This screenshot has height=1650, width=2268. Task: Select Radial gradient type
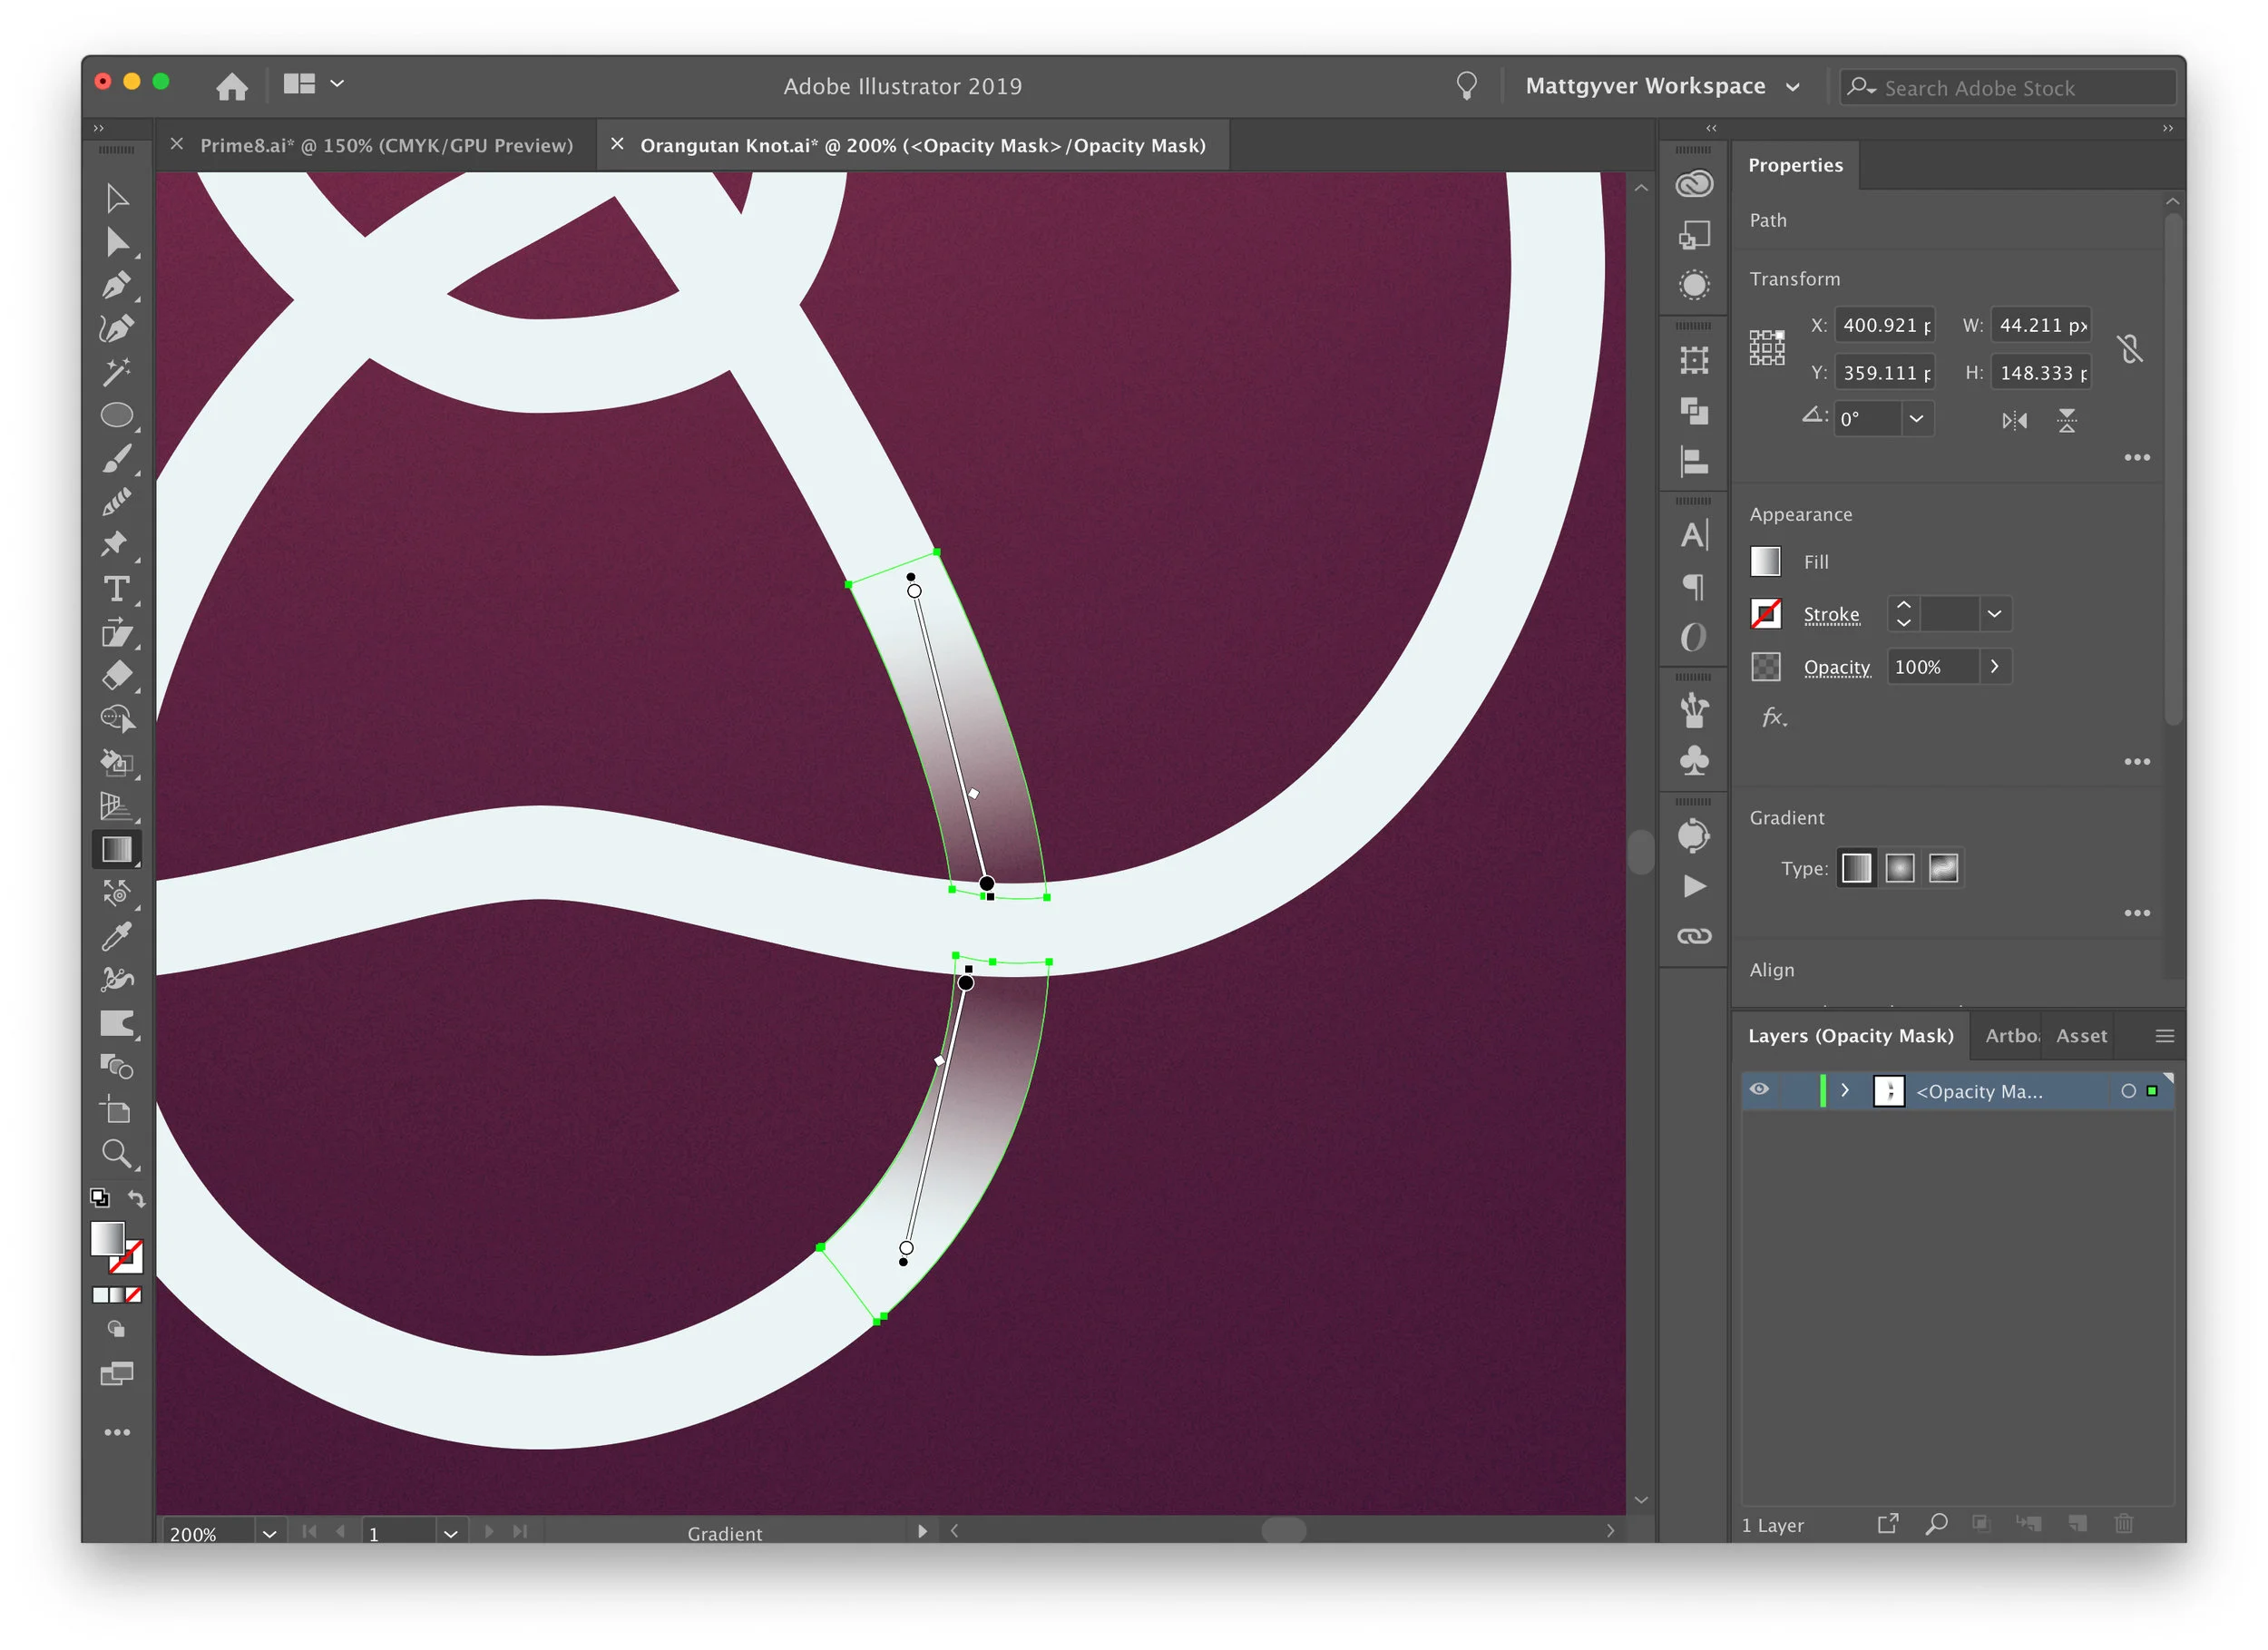1900,868
